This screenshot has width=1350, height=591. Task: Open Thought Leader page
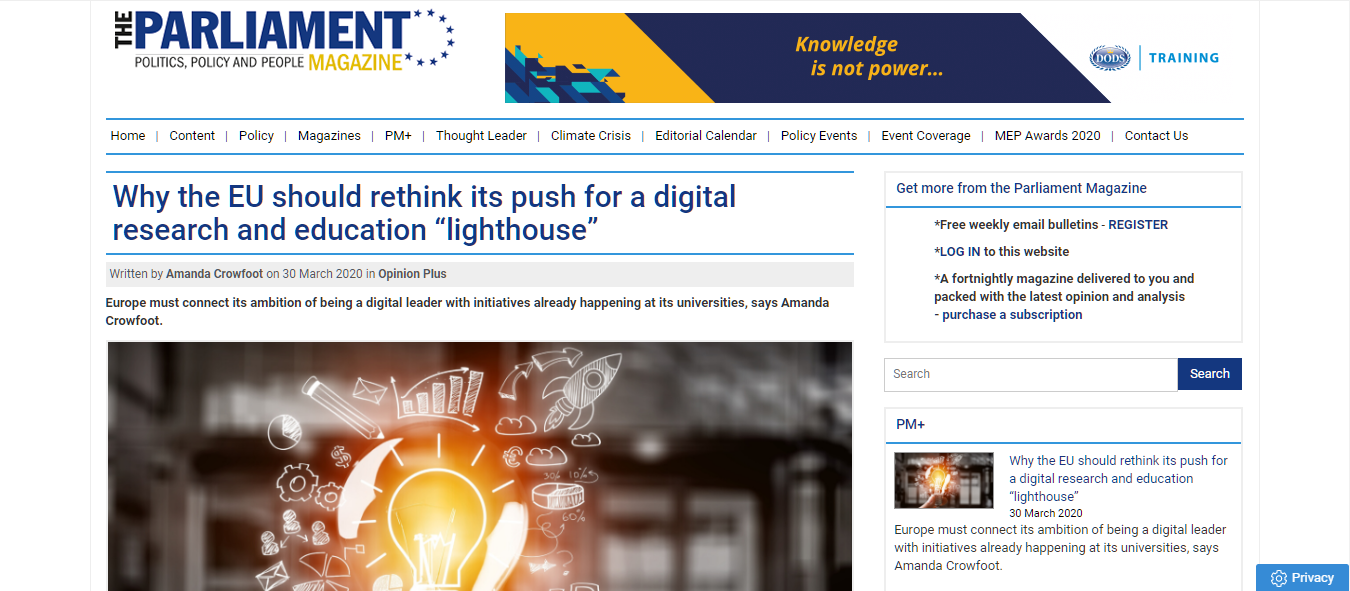point(481,136)
